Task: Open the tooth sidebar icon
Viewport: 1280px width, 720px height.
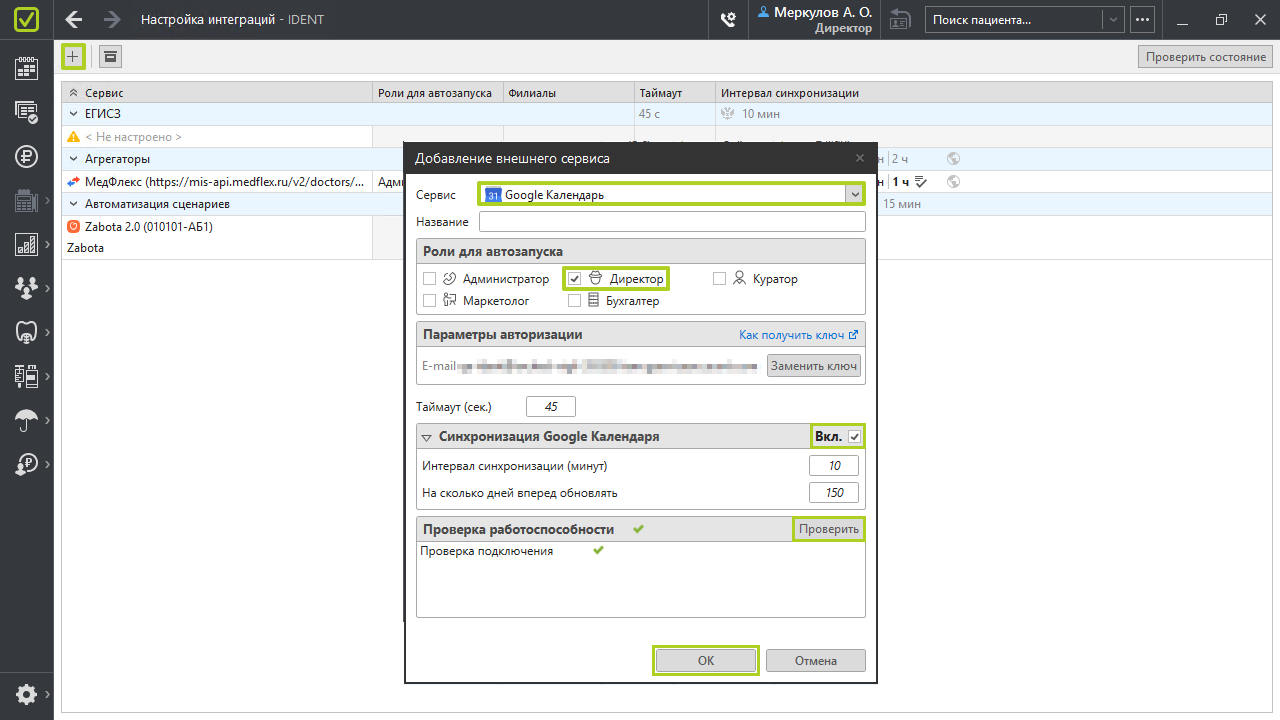Action: coord(27,331)
